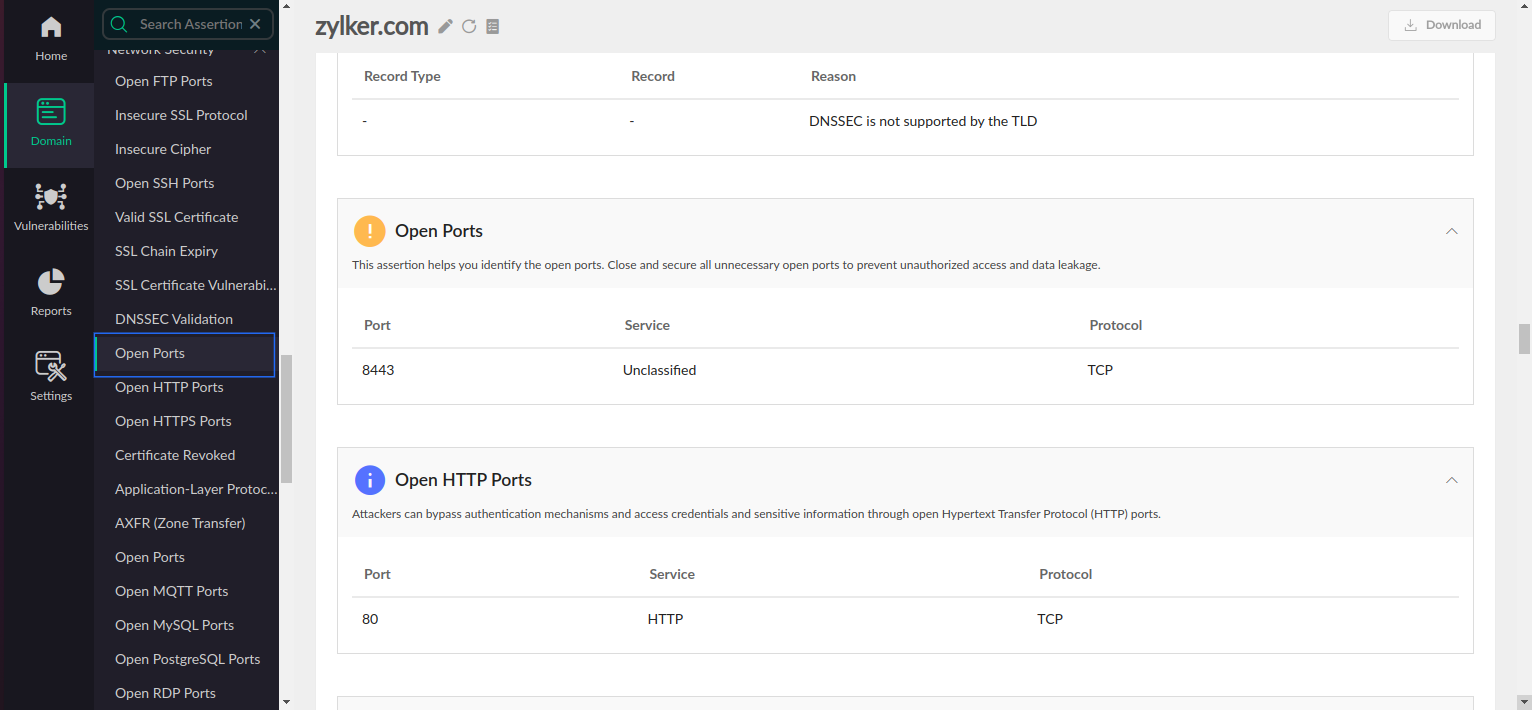Go to the Home section
Image resolution: width=1532 pixels, height=710 pixels.
point(51,39)
